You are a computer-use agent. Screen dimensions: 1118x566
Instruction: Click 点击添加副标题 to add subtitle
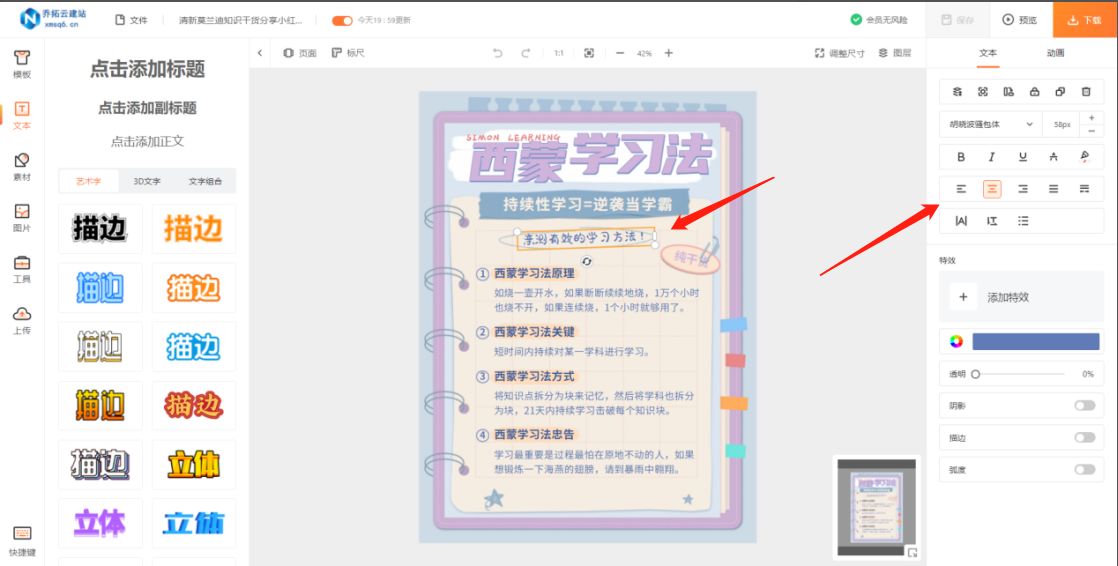(x=147, y=108)
